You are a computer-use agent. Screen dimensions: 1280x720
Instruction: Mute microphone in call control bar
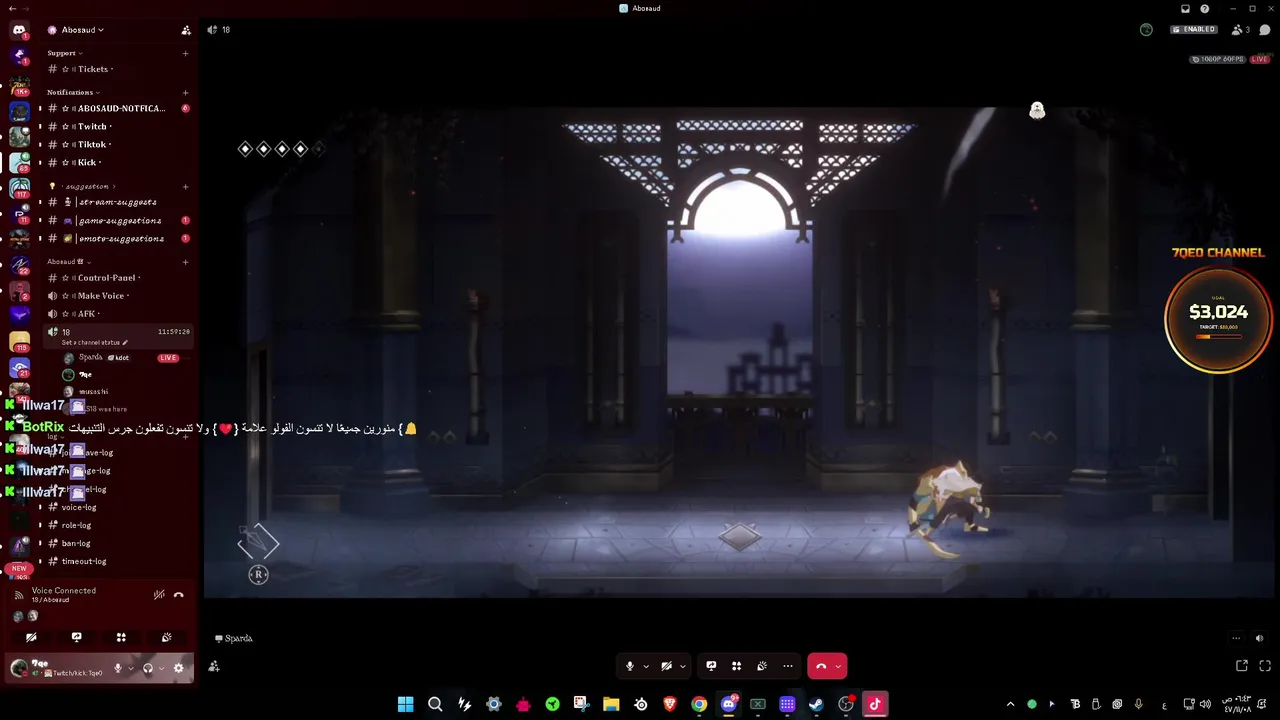point(629,666)
